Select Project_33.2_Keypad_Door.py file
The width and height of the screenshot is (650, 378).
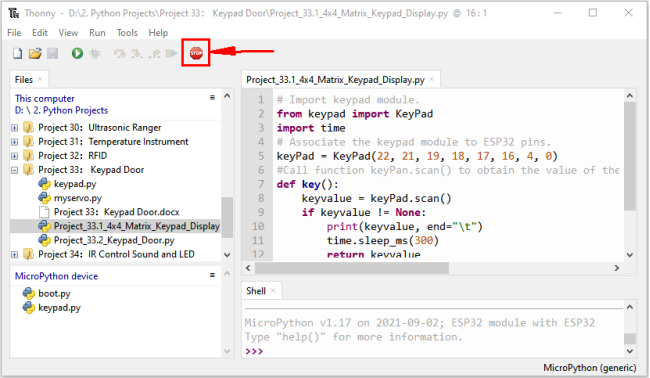click(114, 240)
